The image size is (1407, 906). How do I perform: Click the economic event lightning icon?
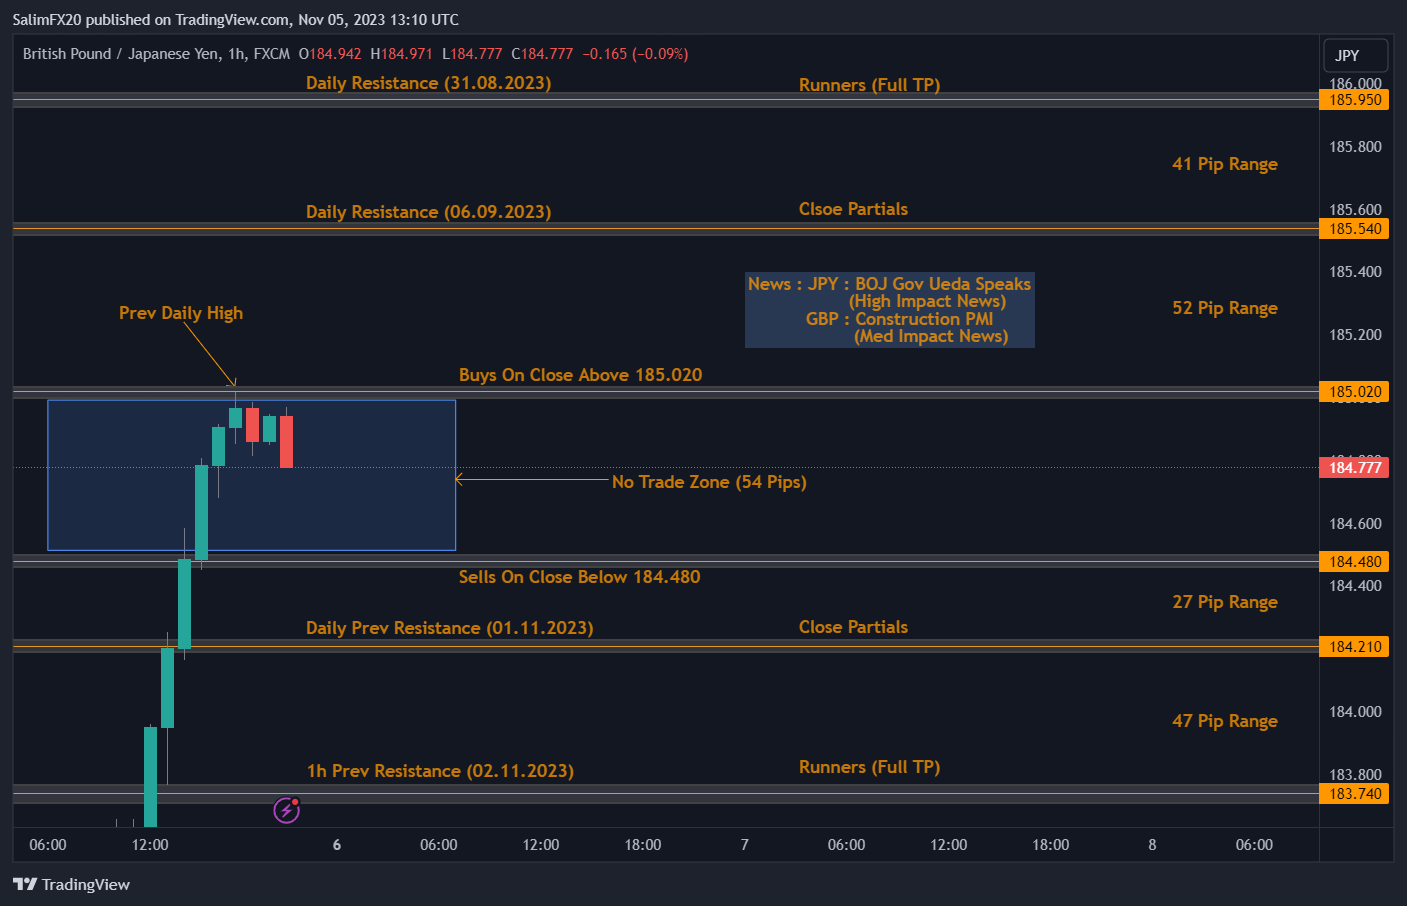(287, 810)
